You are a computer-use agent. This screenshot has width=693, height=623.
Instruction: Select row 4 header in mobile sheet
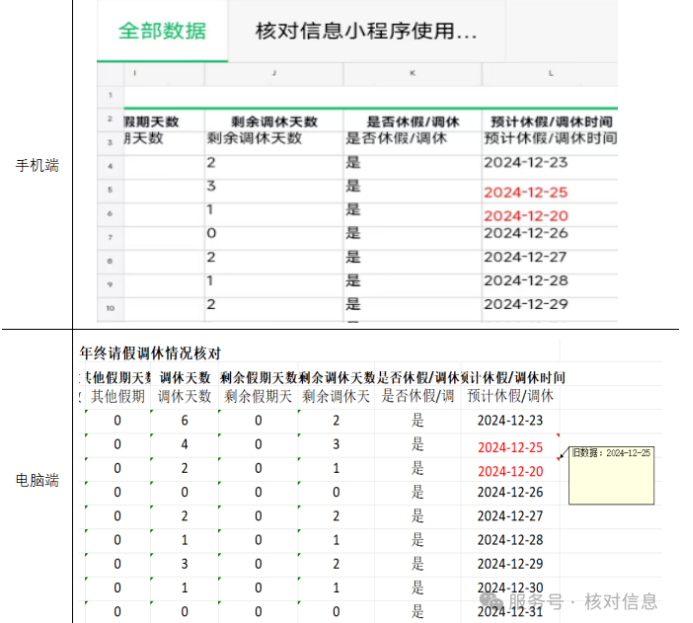click(110, 166)
